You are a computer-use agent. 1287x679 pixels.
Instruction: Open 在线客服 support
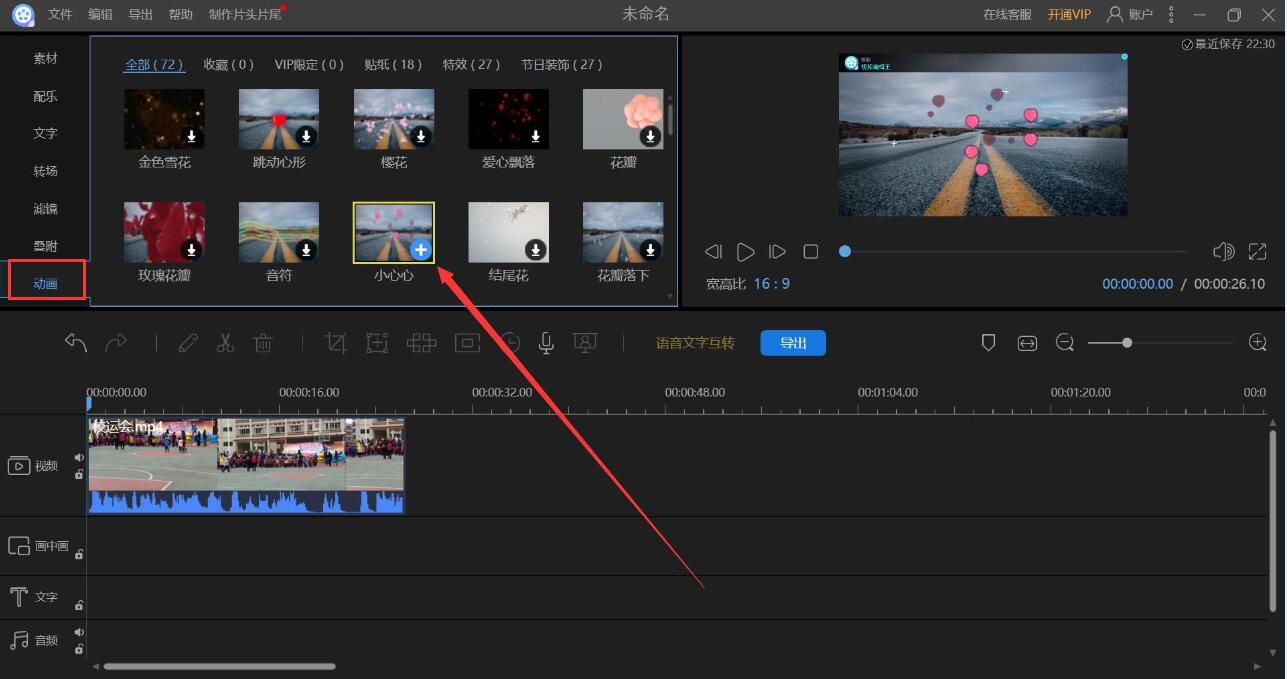click(x=1007, y=14)
